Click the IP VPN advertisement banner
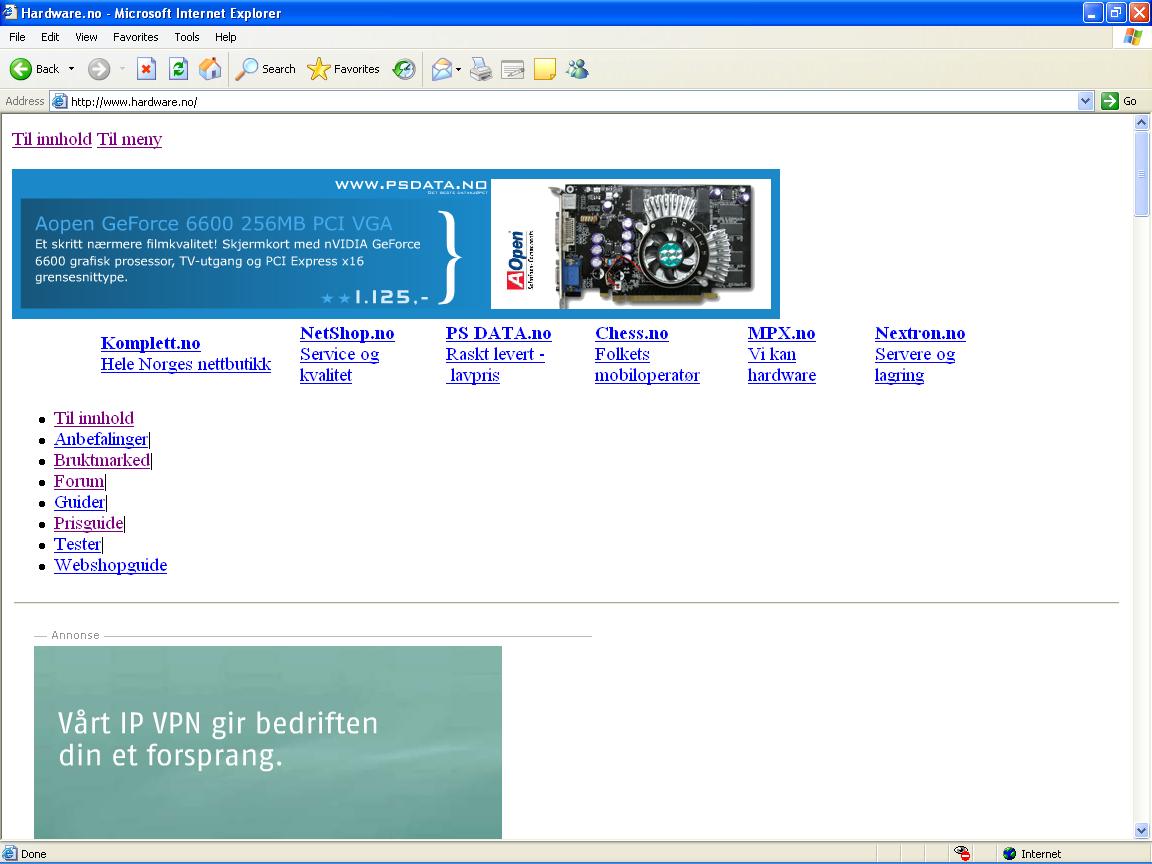This screenshot has width=1152, height=864. coord(267,742)
